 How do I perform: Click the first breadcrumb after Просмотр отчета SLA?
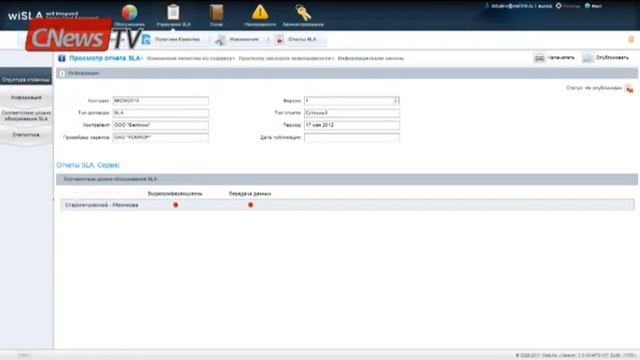pyautogui.click(x=189, y=59)
